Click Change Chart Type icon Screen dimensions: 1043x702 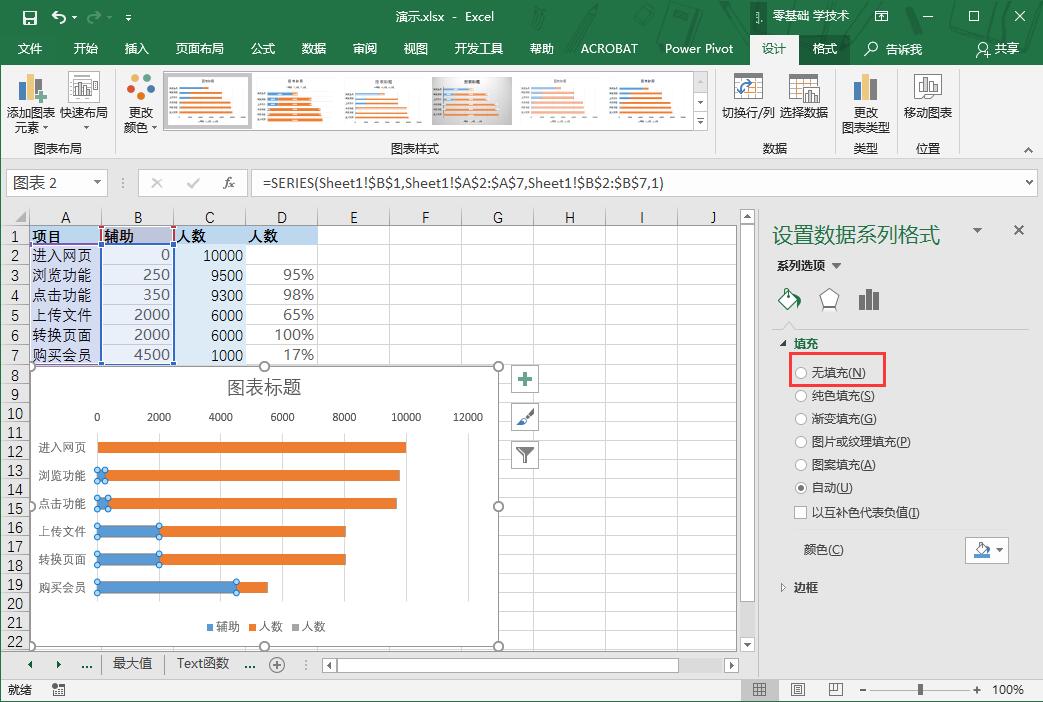pyautogui.click(x=865, y=88)
